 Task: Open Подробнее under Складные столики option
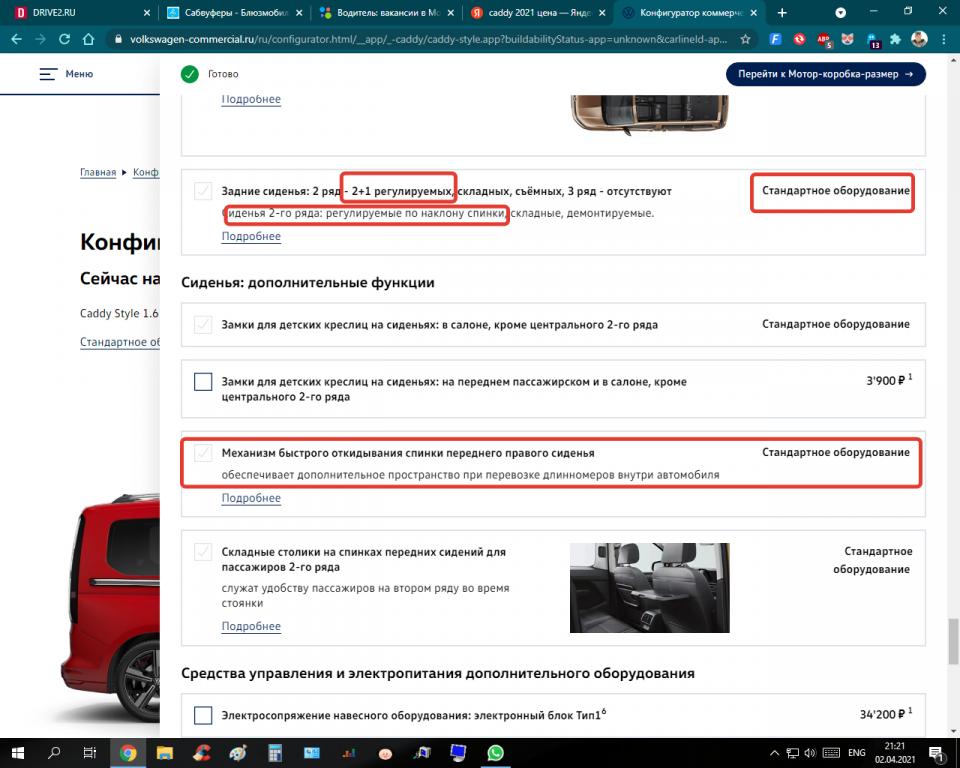click(251, 626)
